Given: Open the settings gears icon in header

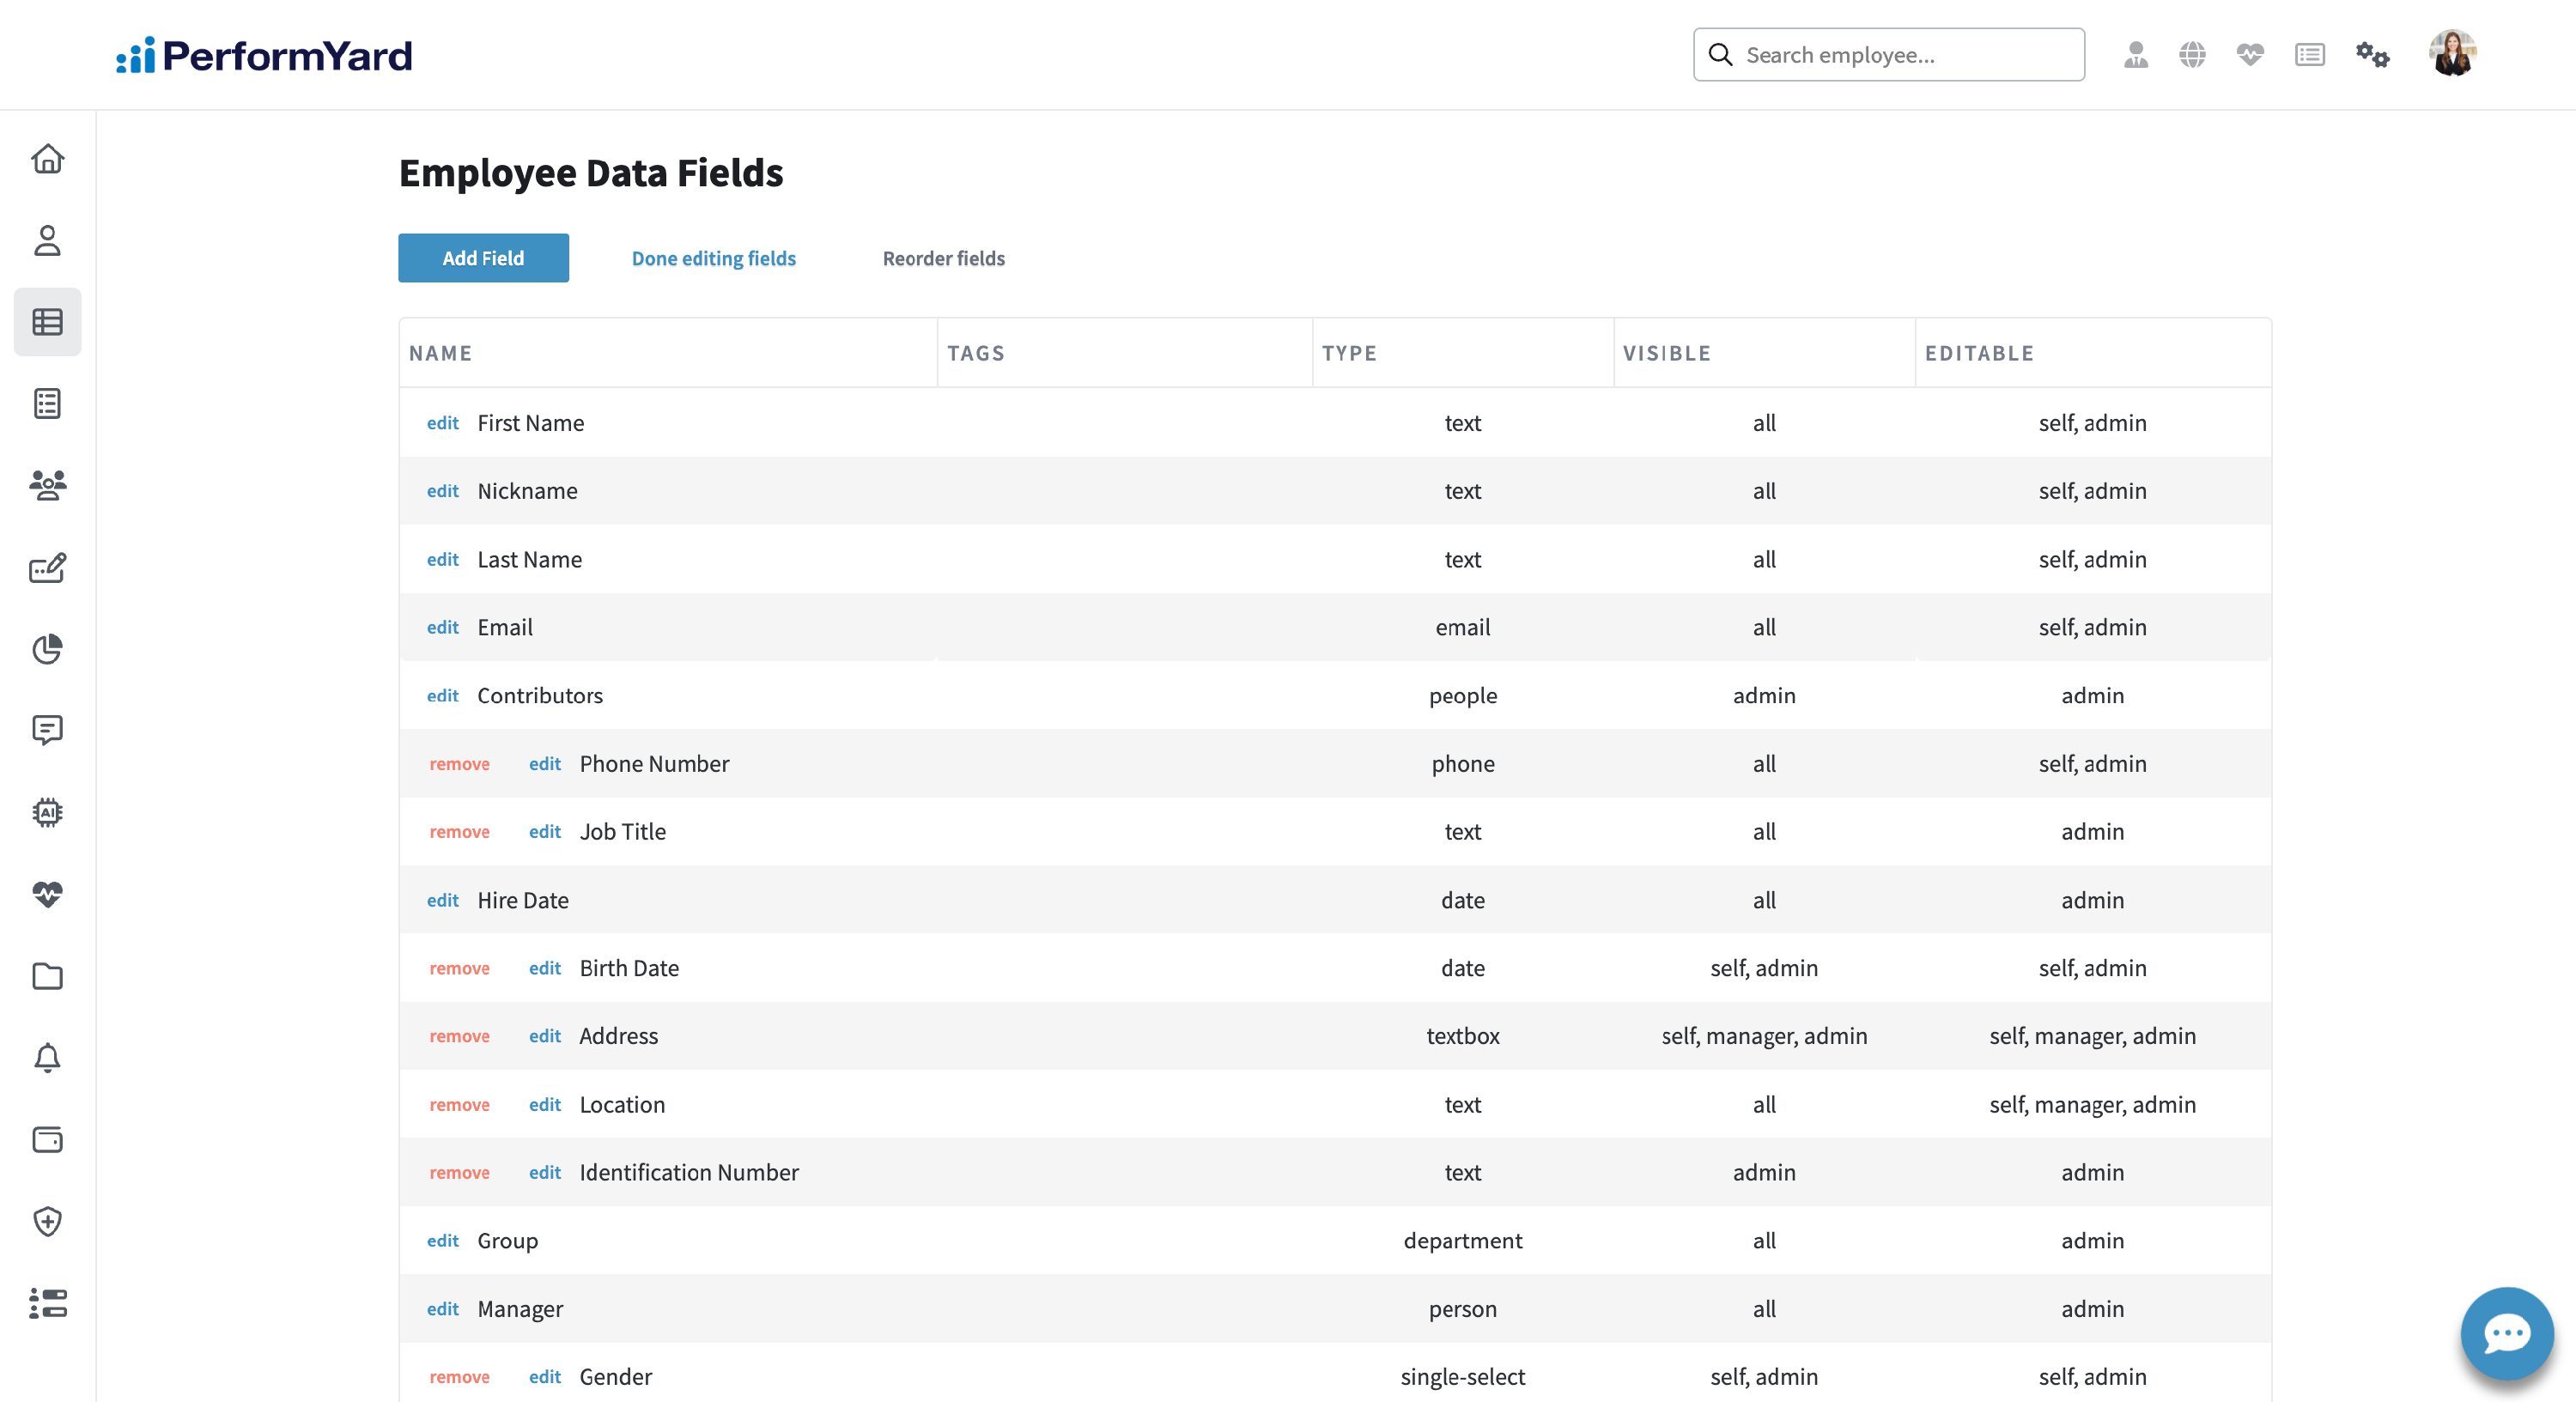Looking at the screenshot, I should [2371, 55].
